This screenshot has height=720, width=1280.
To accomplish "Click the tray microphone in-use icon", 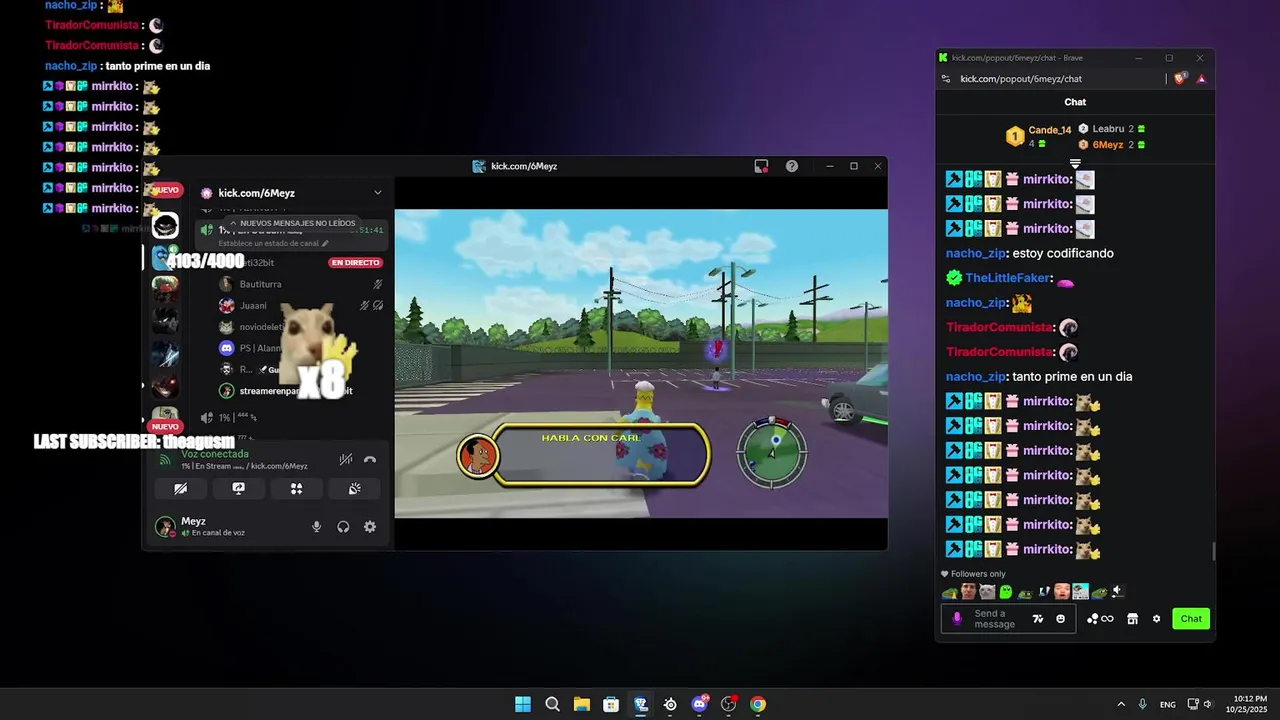I will (x=1142, y=704).
